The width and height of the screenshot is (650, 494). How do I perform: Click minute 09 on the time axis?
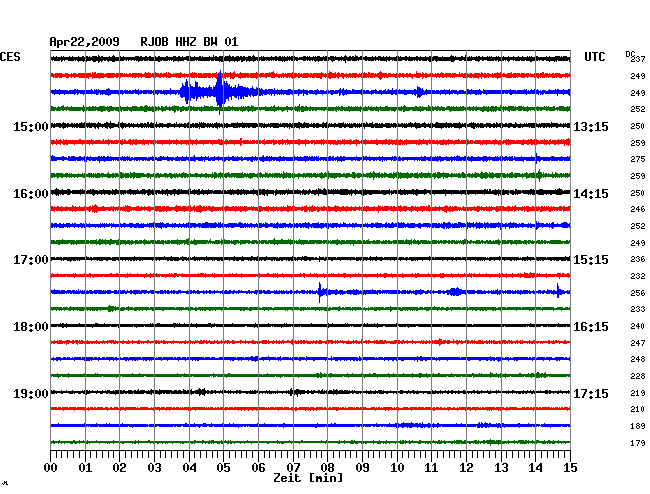[x=362, y=468]
